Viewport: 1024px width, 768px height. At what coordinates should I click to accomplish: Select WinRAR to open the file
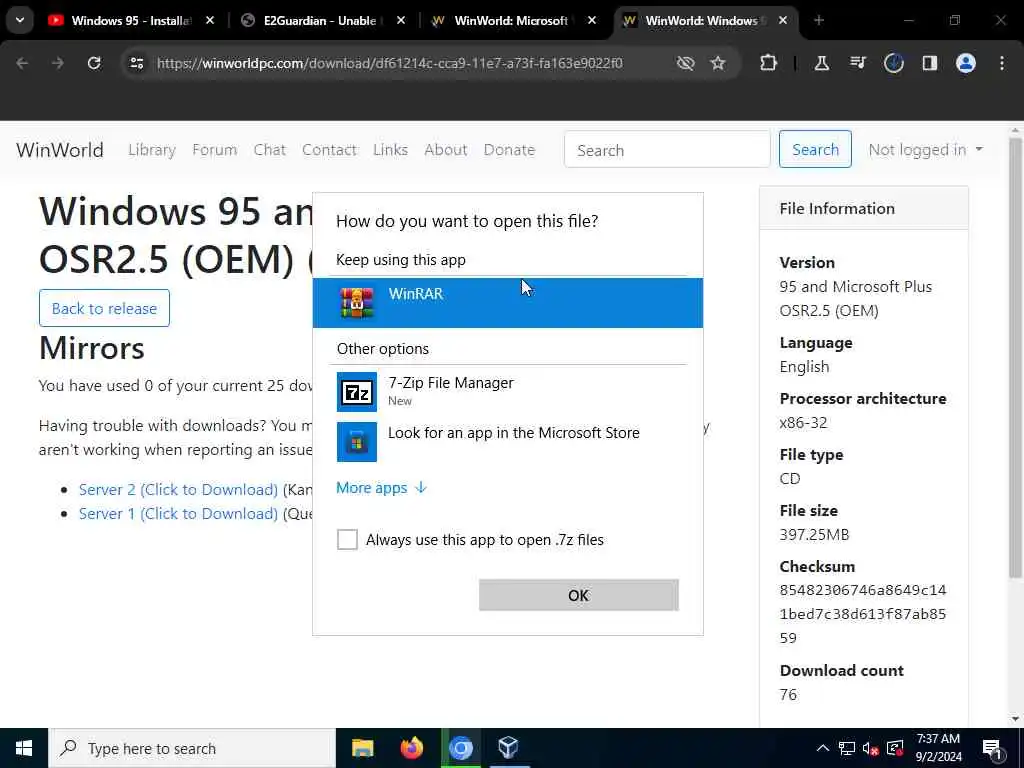click(x=507, y=303)
